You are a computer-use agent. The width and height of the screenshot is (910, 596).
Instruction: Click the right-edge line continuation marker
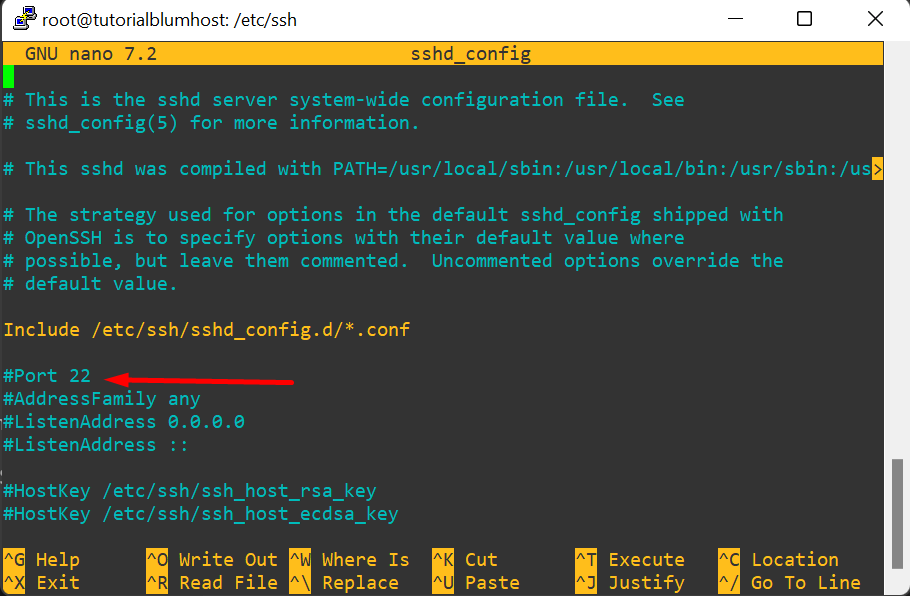click(x=878, y=168)
